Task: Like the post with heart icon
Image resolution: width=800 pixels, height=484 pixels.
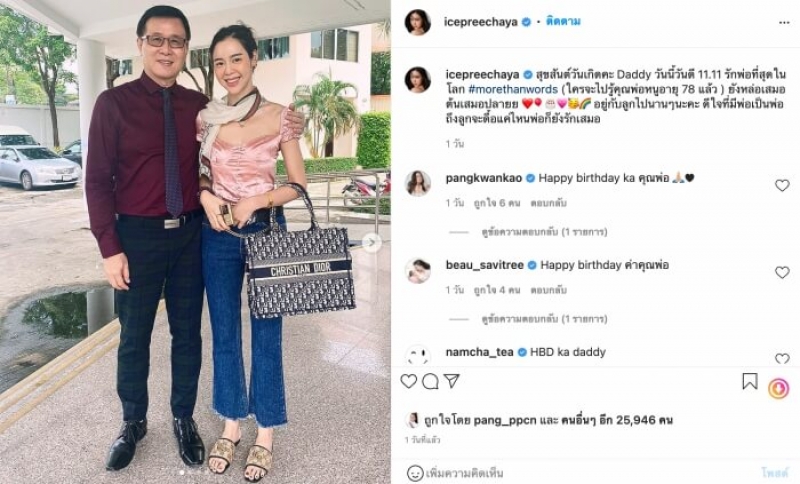Action: [409, 381]
